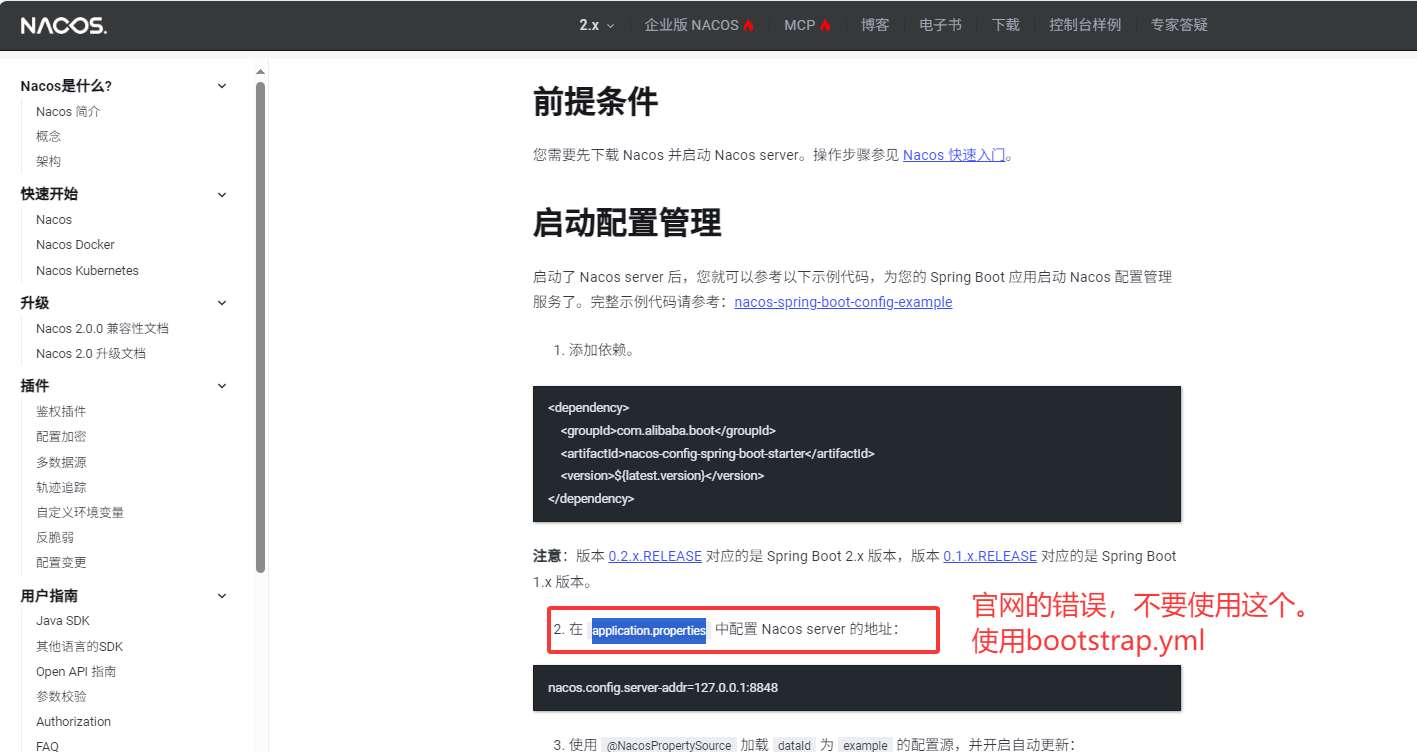Click the version latest.version code line
Image resolution: width=1417 pixels, height=752 pixels.
coord(662,475)
